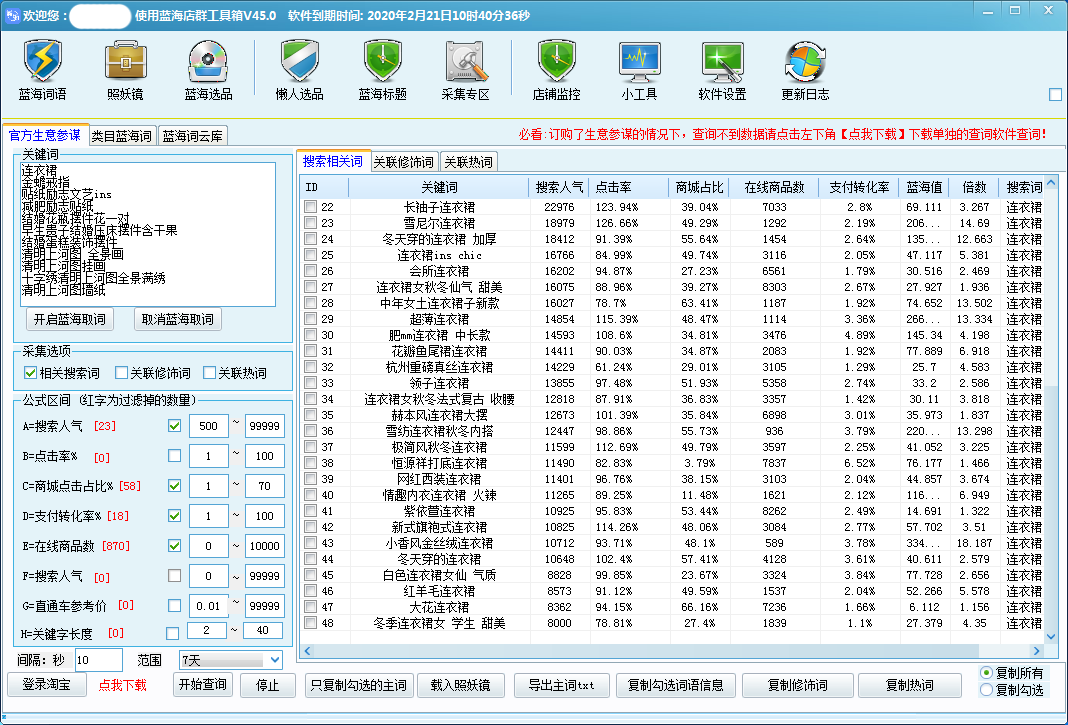Viewport: 1068px width, 725px height.
Task: Click the table's horizontal scrollbar left arrow
Action: pyautogui.click(x=307, y=651)
